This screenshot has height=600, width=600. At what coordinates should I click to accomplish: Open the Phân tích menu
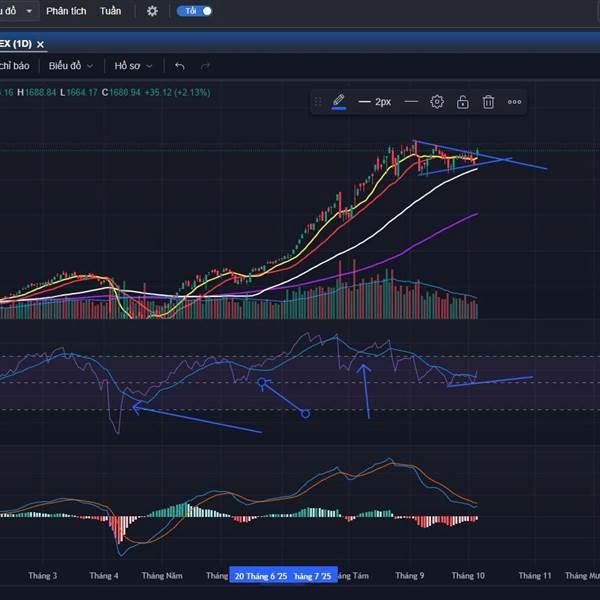66,11
